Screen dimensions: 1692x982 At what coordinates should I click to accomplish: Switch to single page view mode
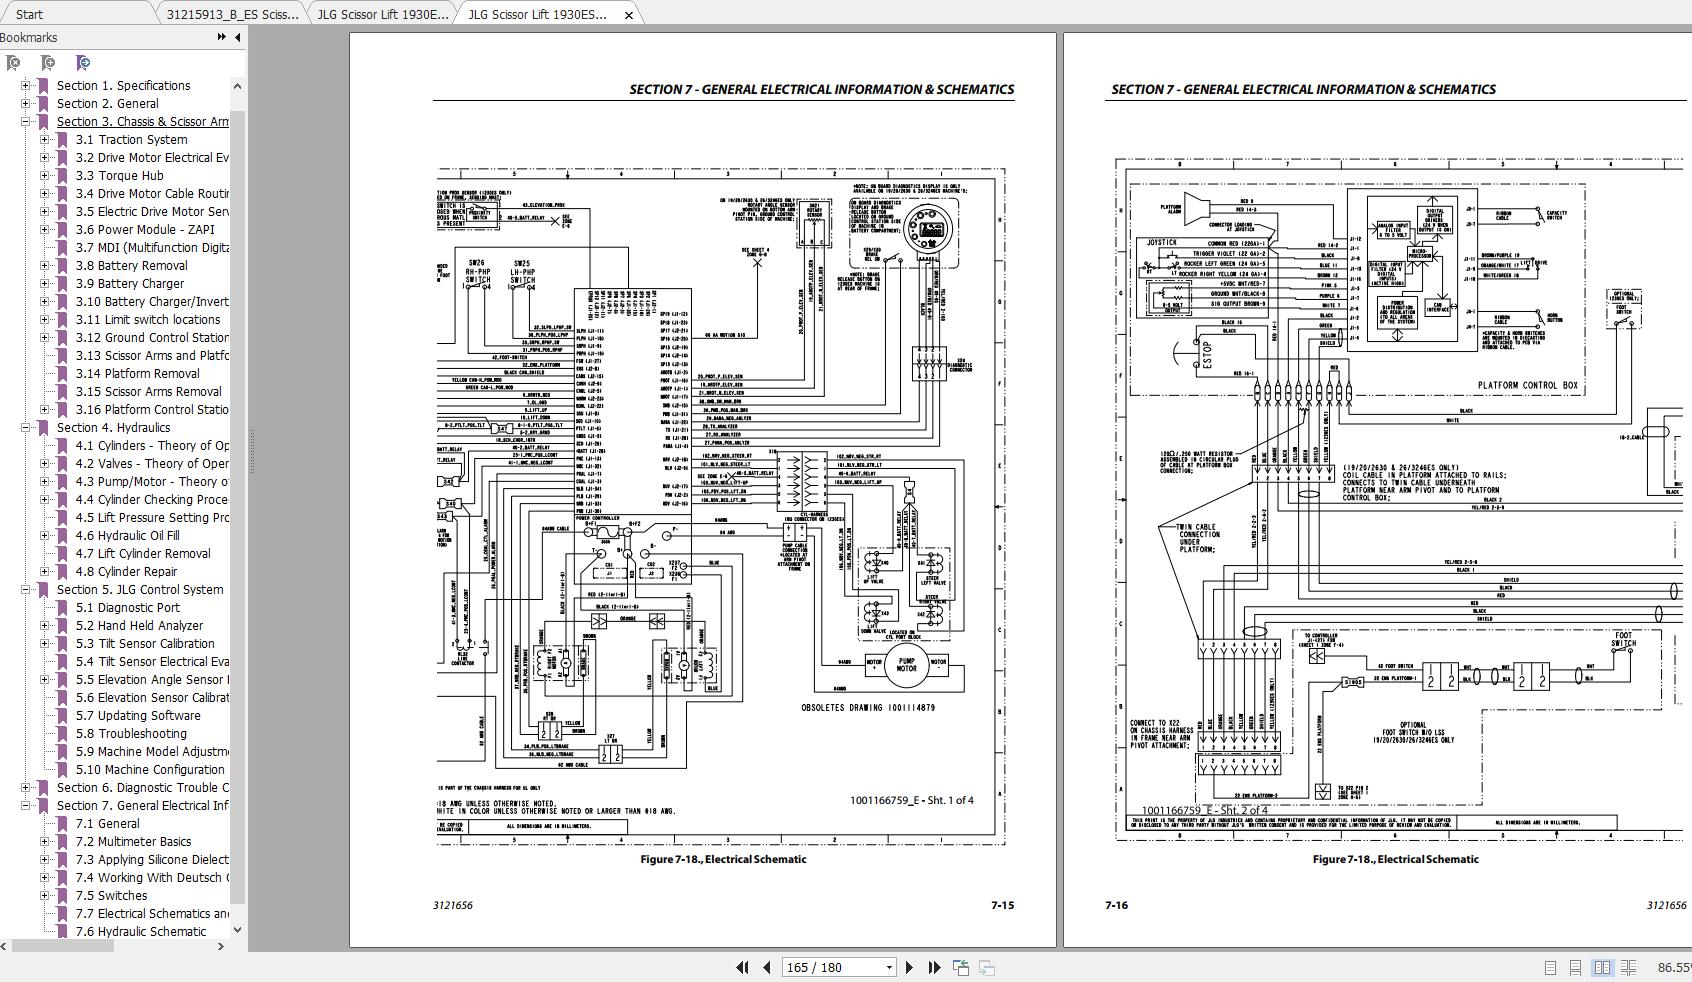click(1550, 967)
